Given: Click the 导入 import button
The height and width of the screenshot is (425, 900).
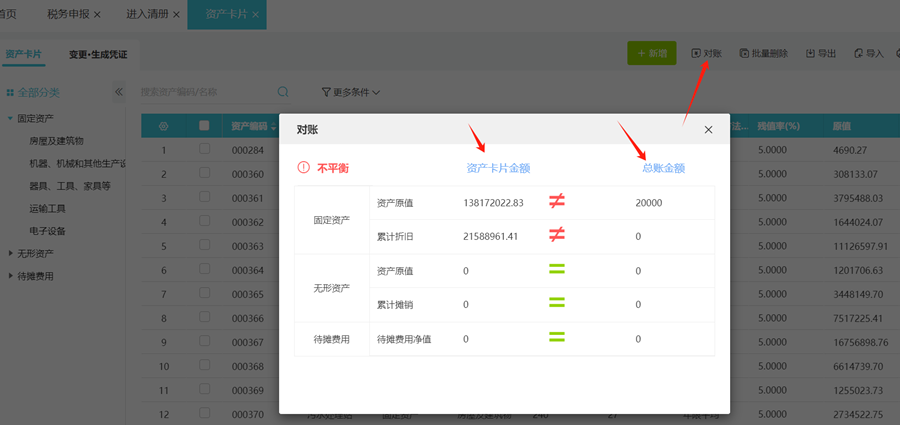Looking at the screenshot, I should [x=869, y=53].
